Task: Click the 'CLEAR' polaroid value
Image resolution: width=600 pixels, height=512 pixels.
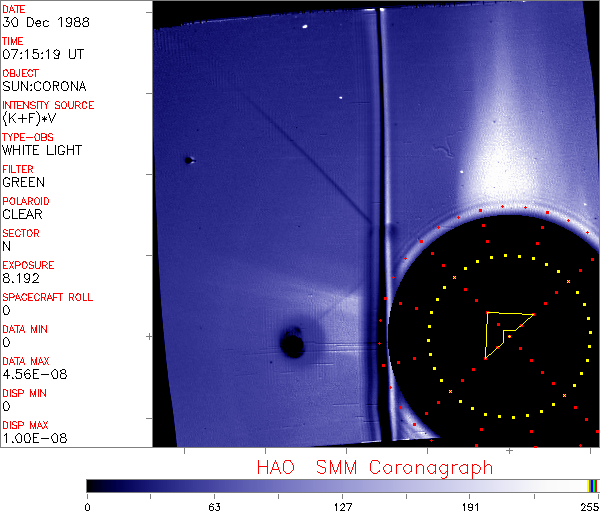Action: tap(23, 215)
